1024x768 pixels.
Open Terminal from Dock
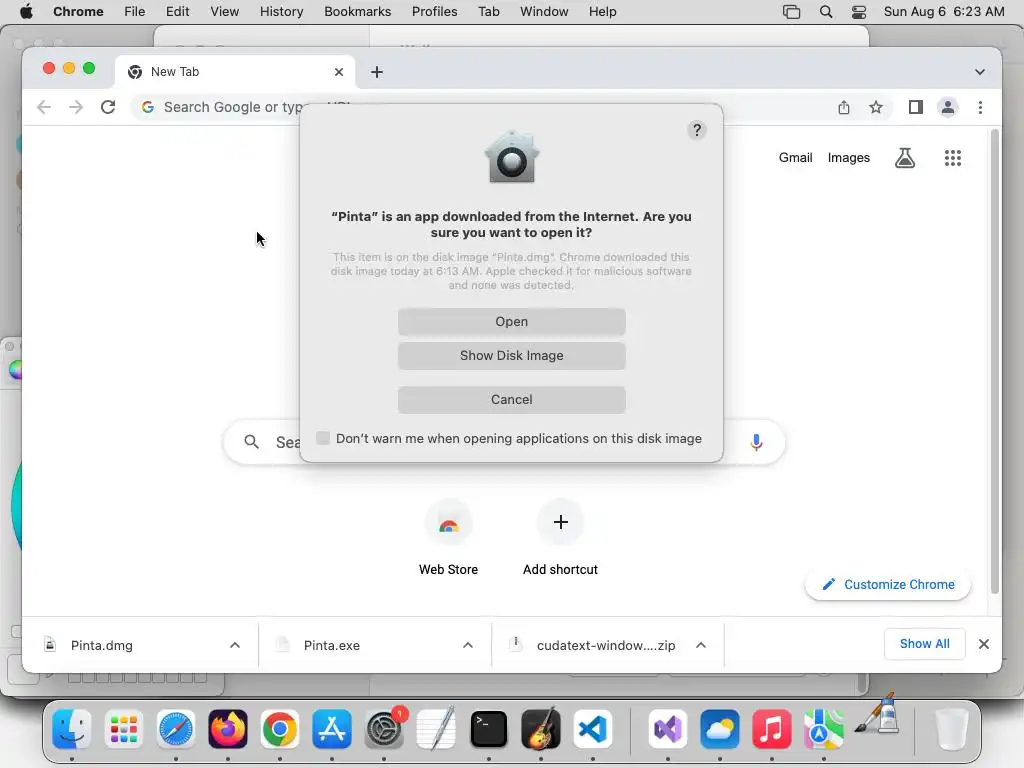[x=488, y=728]
